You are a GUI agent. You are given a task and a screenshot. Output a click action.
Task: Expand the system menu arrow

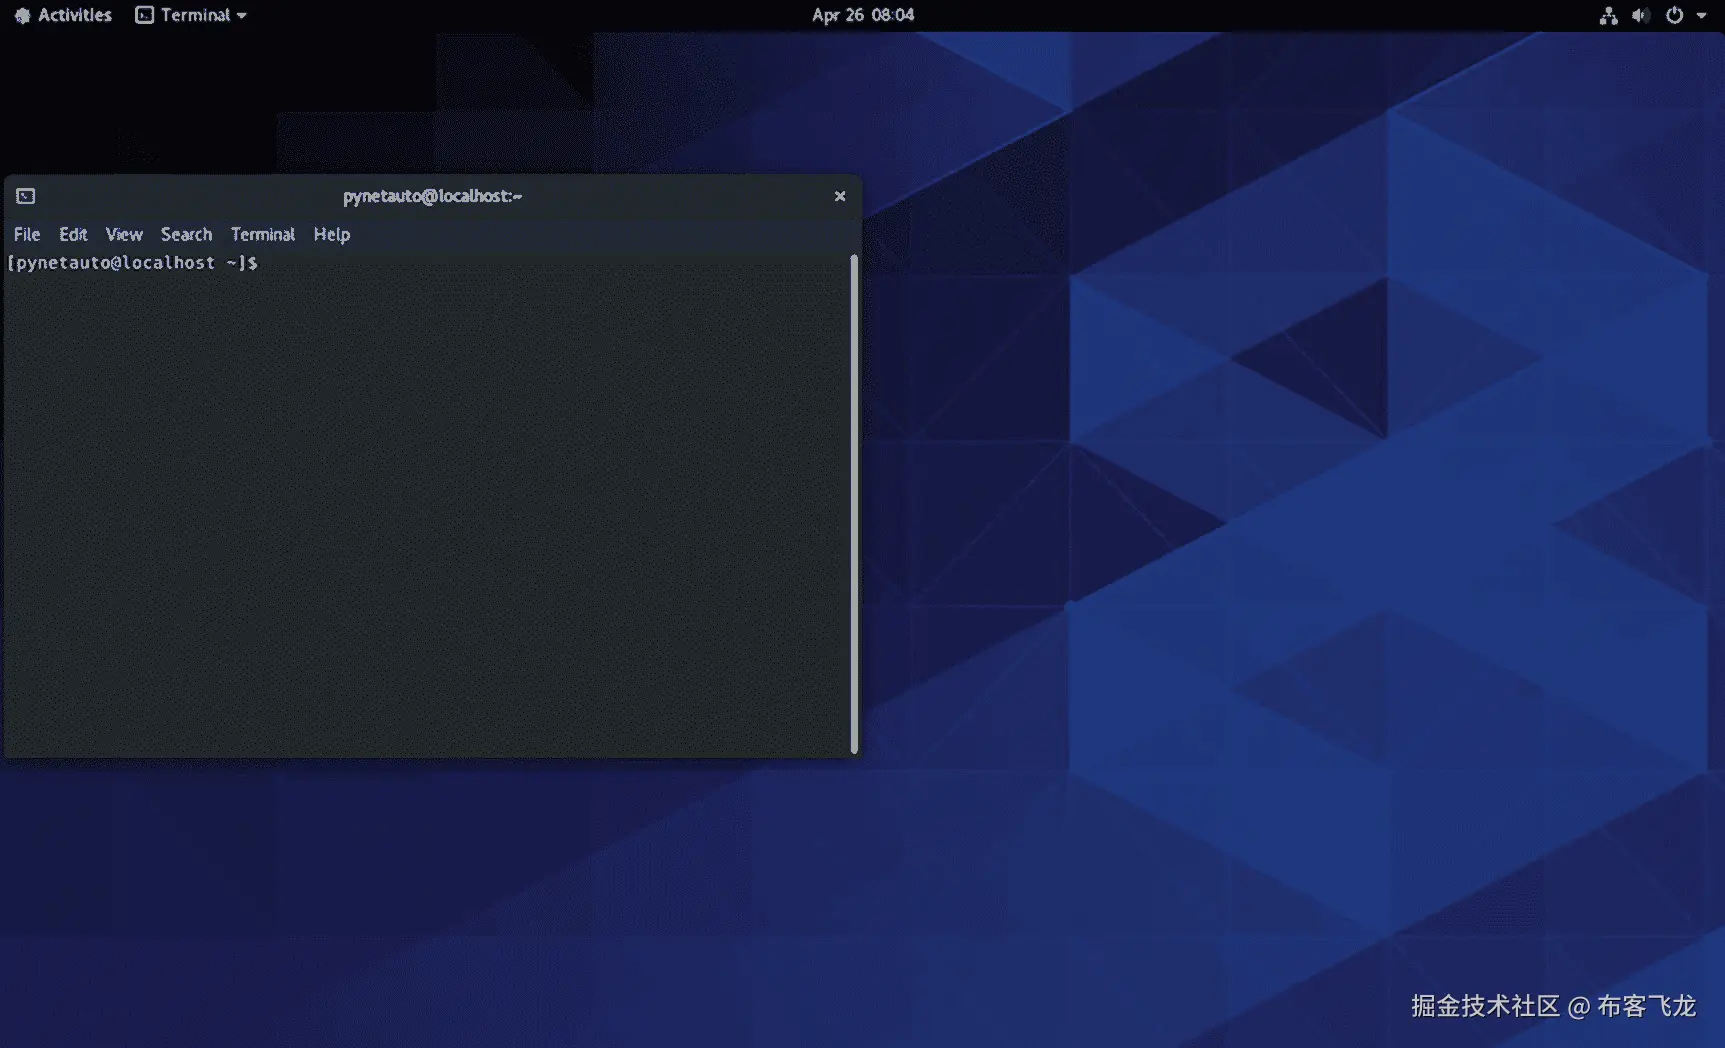1701,15
